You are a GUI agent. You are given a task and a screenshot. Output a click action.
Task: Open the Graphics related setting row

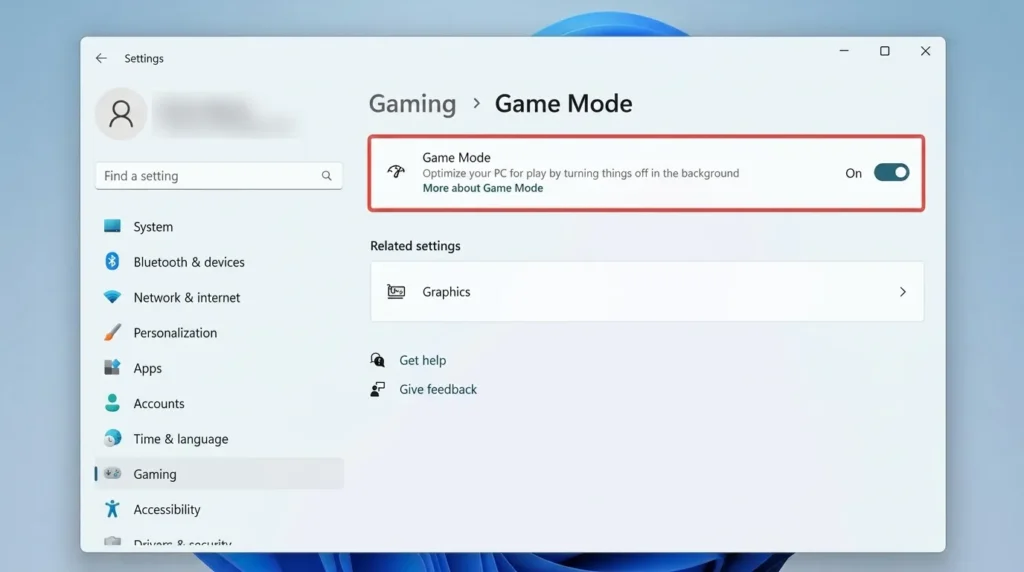[647, 292]
